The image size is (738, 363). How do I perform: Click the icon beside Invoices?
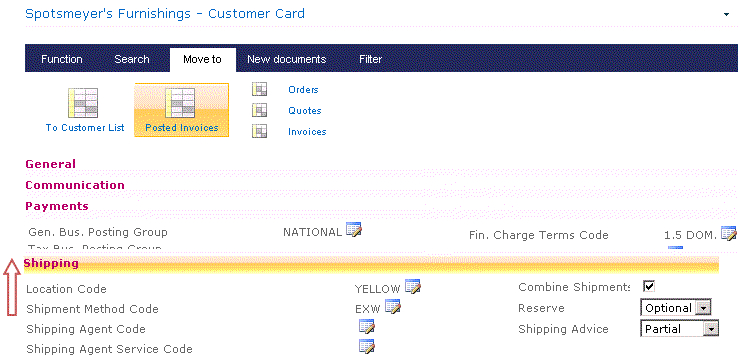click(x=259, y=131)
